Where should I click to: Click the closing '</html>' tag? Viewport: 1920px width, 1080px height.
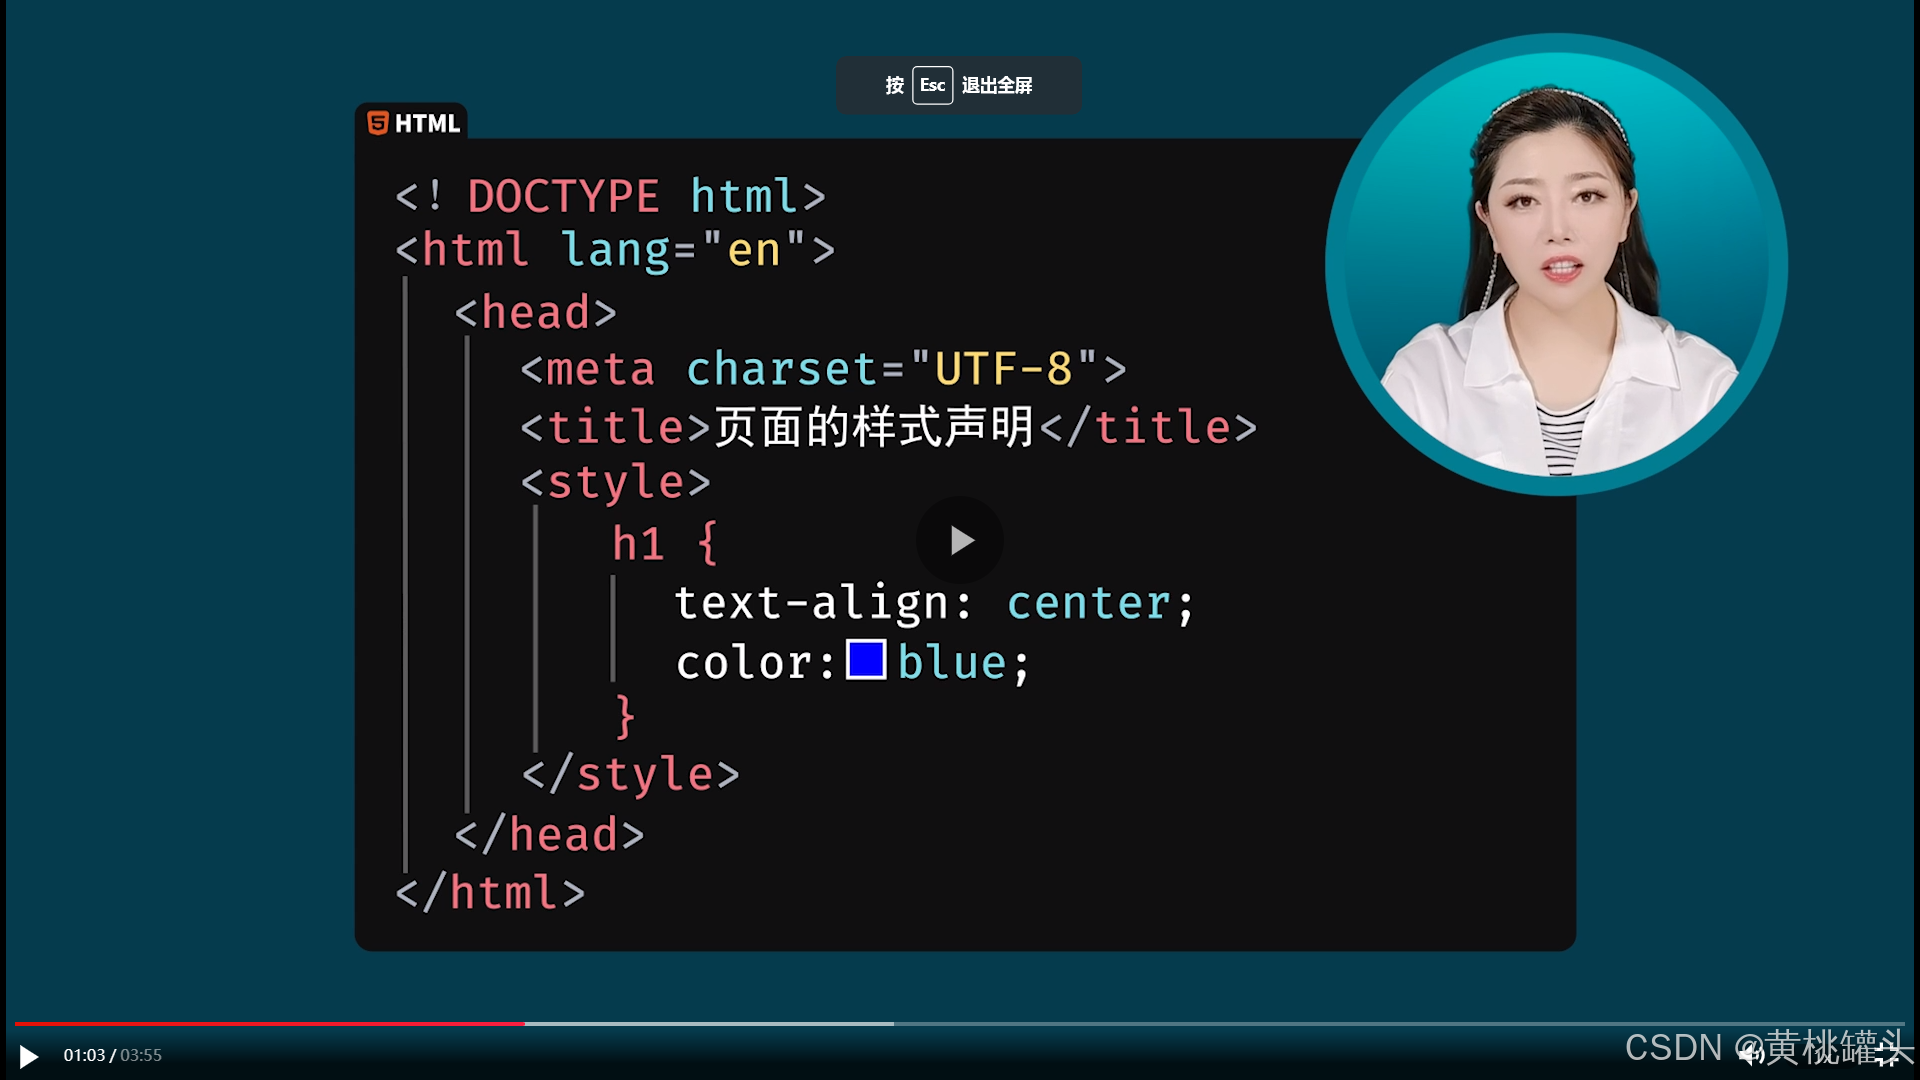click(491, 893)
